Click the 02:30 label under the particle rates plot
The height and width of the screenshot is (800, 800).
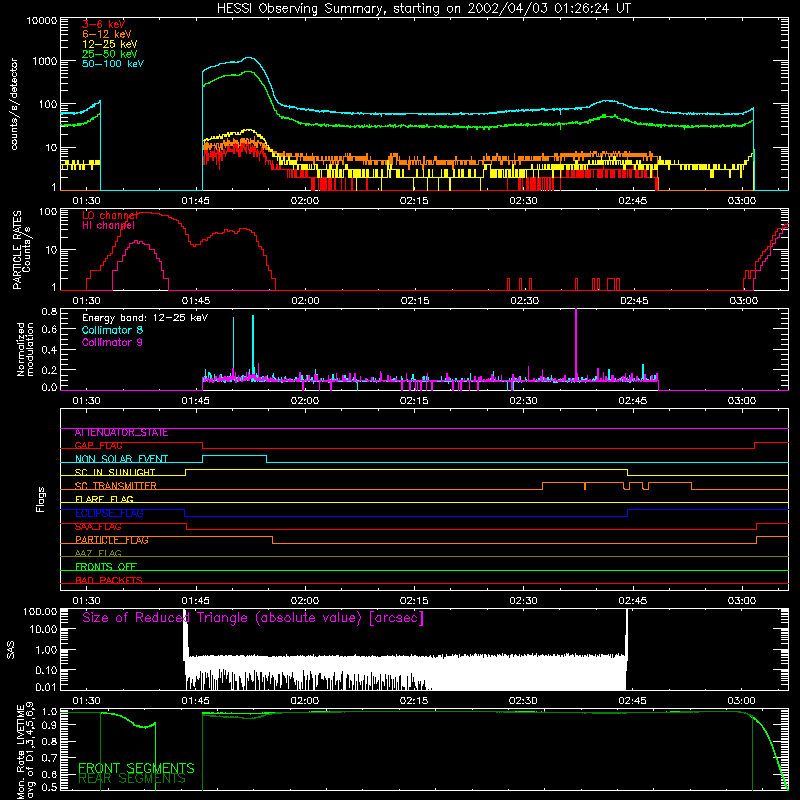click(x=524, y=301)
